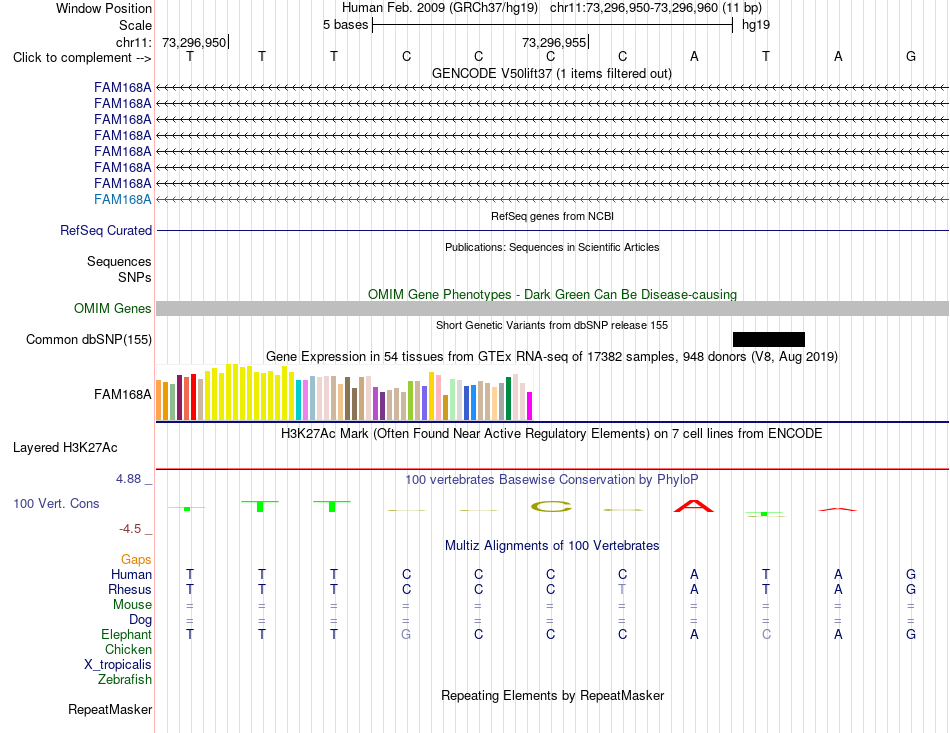Open 'Multiz Alignments of 100 Vertebrates' title
The width and height of the screenshot is (950, 733).
[x=552, y=546]
